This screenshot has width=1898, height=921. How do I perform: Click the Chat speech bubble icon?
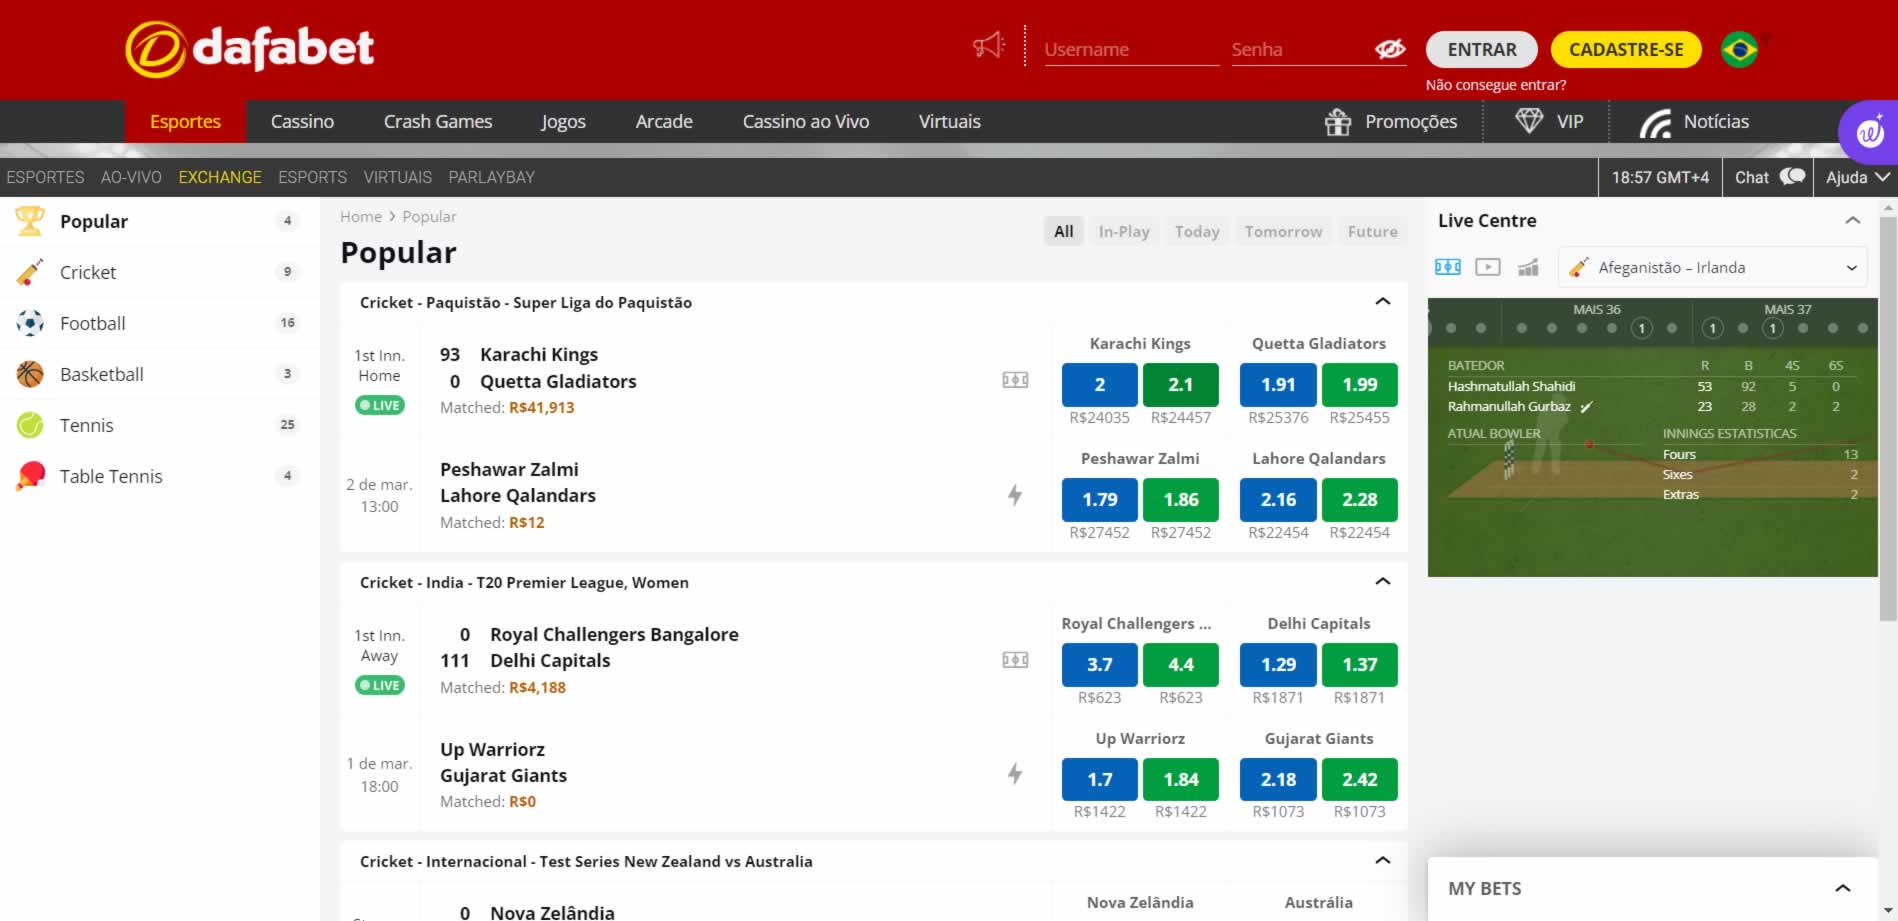tap(1792, 176)
